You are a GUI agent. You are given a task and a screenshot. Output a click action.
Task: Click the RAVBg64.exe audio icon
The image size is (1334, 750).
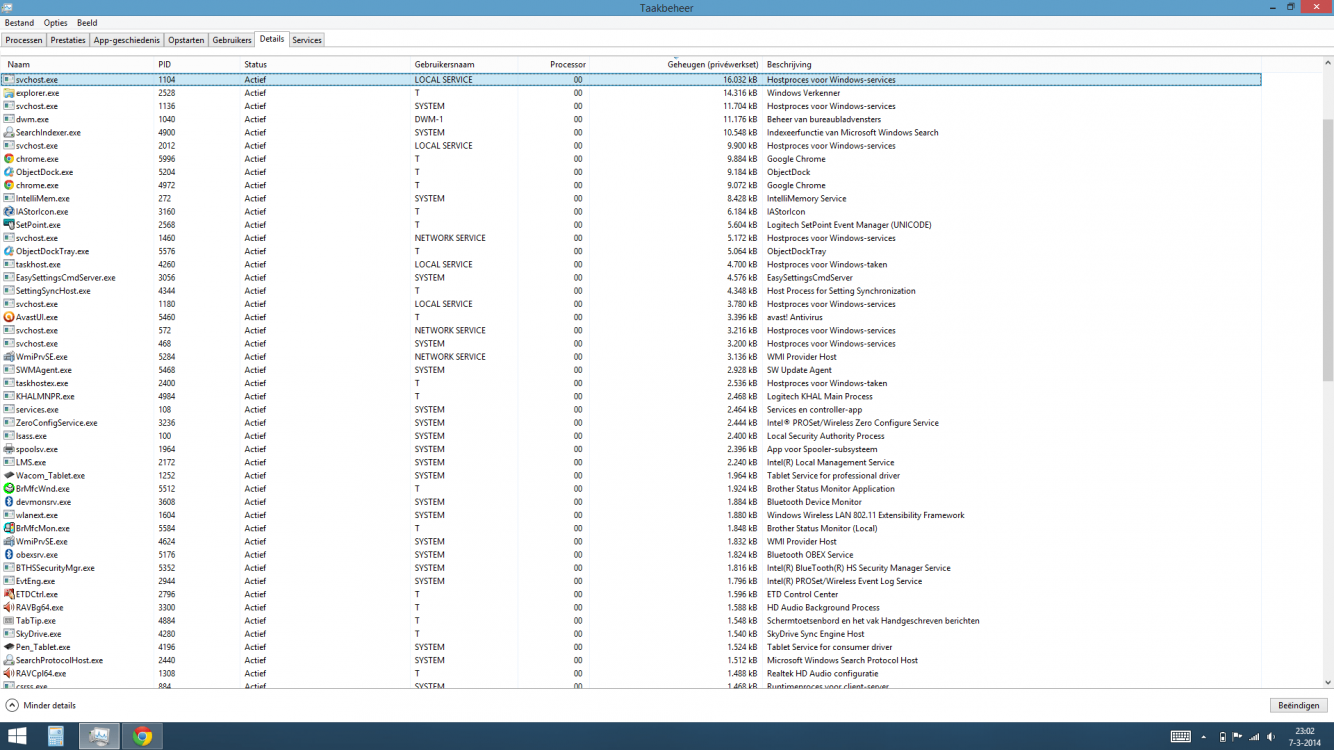tap(9, 607)
